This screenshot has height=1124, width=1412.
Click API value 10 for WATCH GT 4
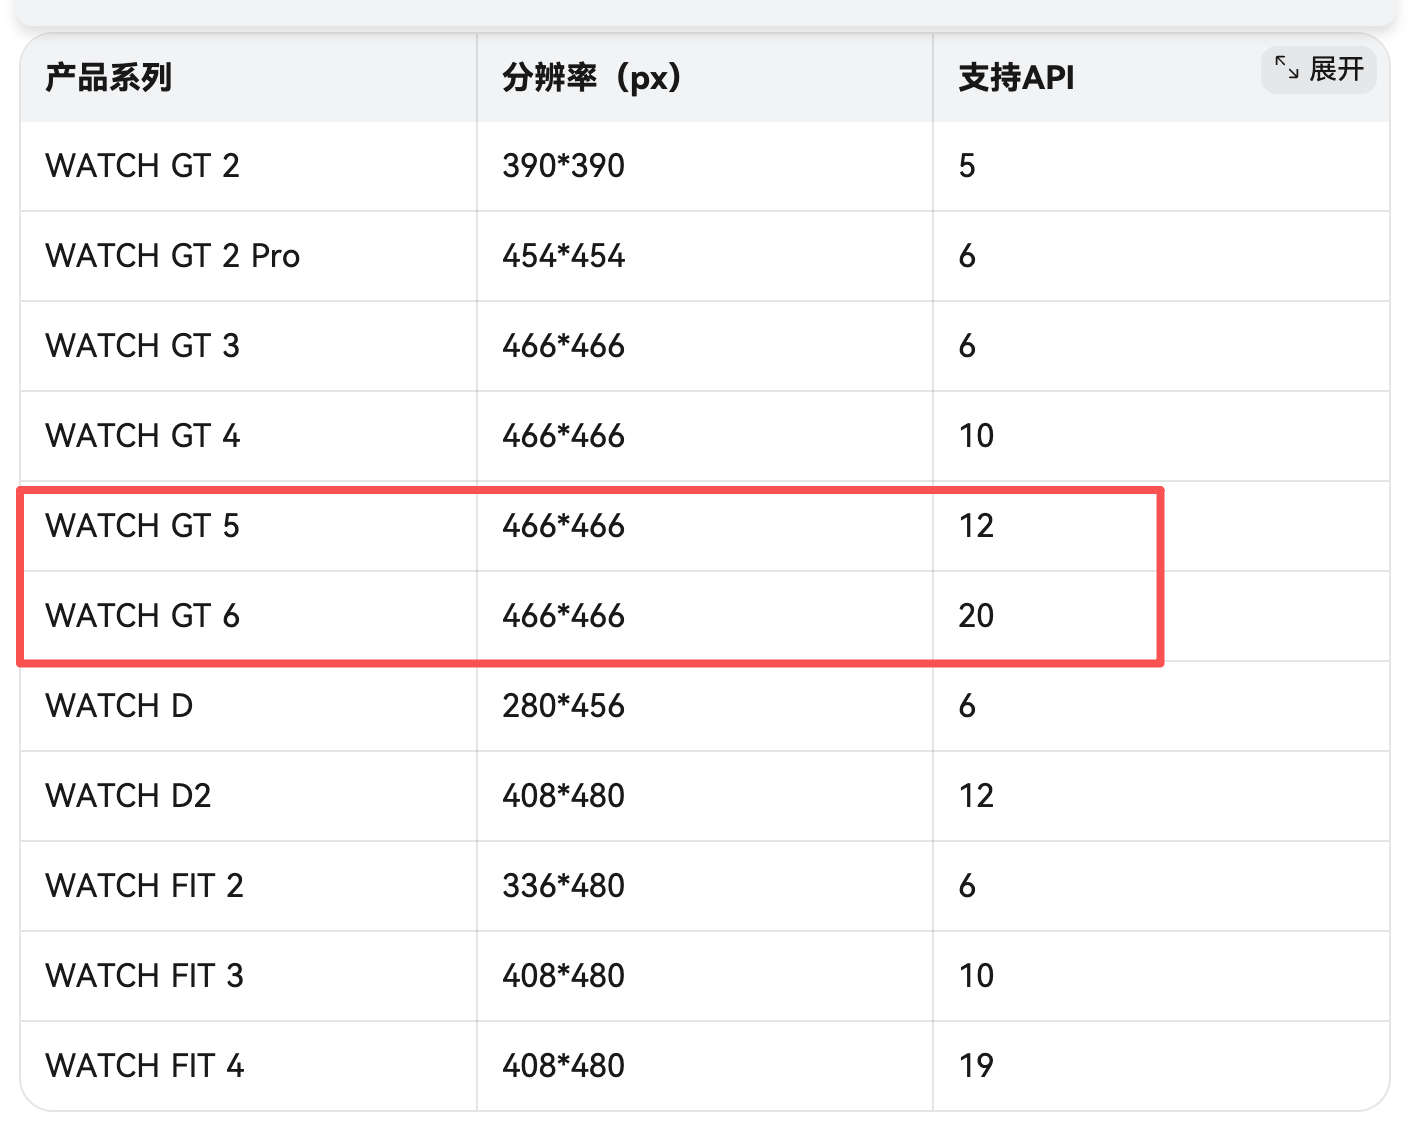976,436
